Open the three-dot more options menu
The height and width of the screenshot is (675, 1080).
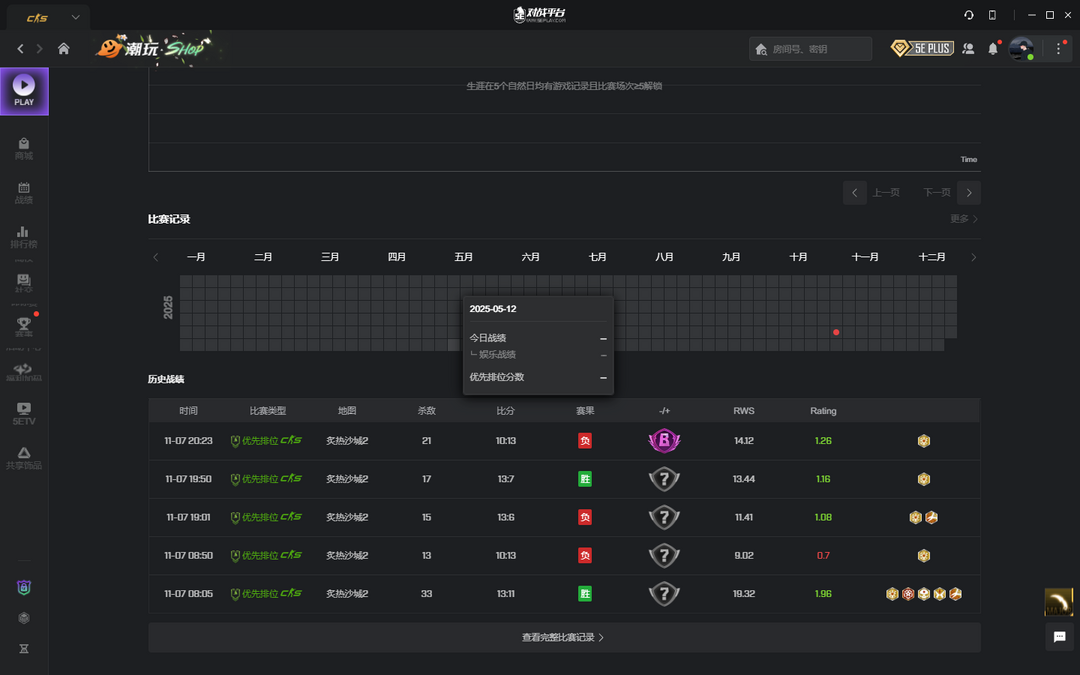1059,48
